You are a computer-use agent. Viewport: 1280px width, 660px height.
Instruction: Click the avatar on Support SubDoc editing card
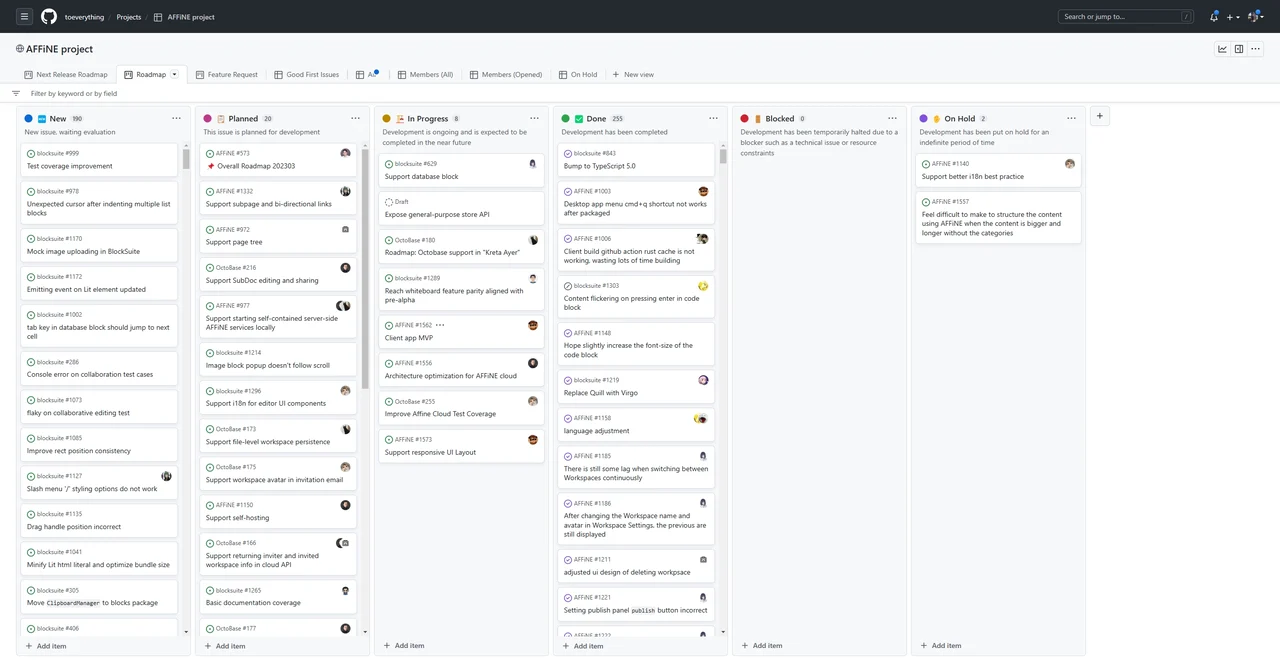[x=345, y=268]
